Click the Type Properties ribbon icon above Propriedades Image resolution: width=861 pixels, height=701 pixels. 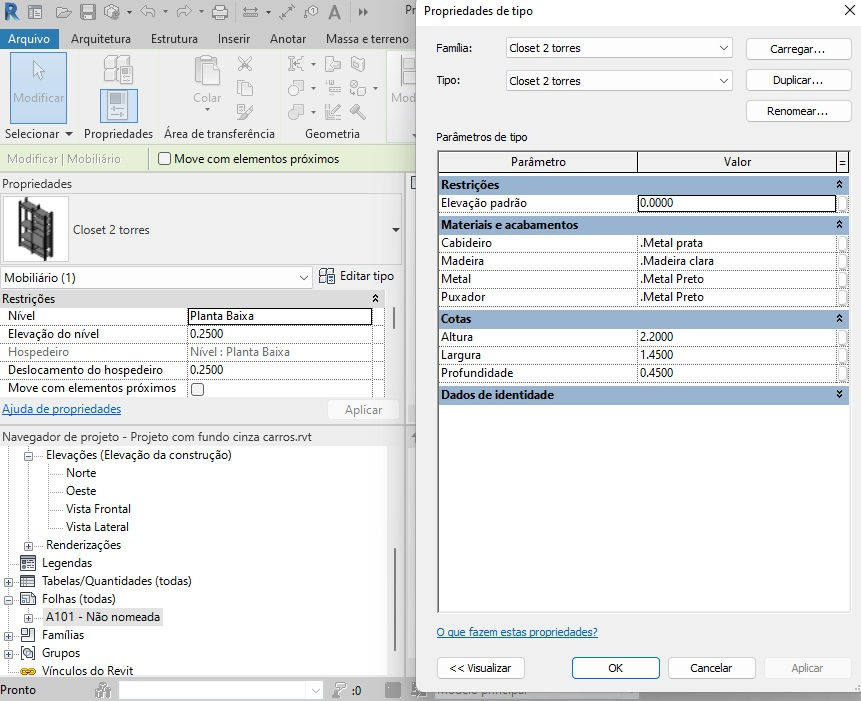coord(118,69)
